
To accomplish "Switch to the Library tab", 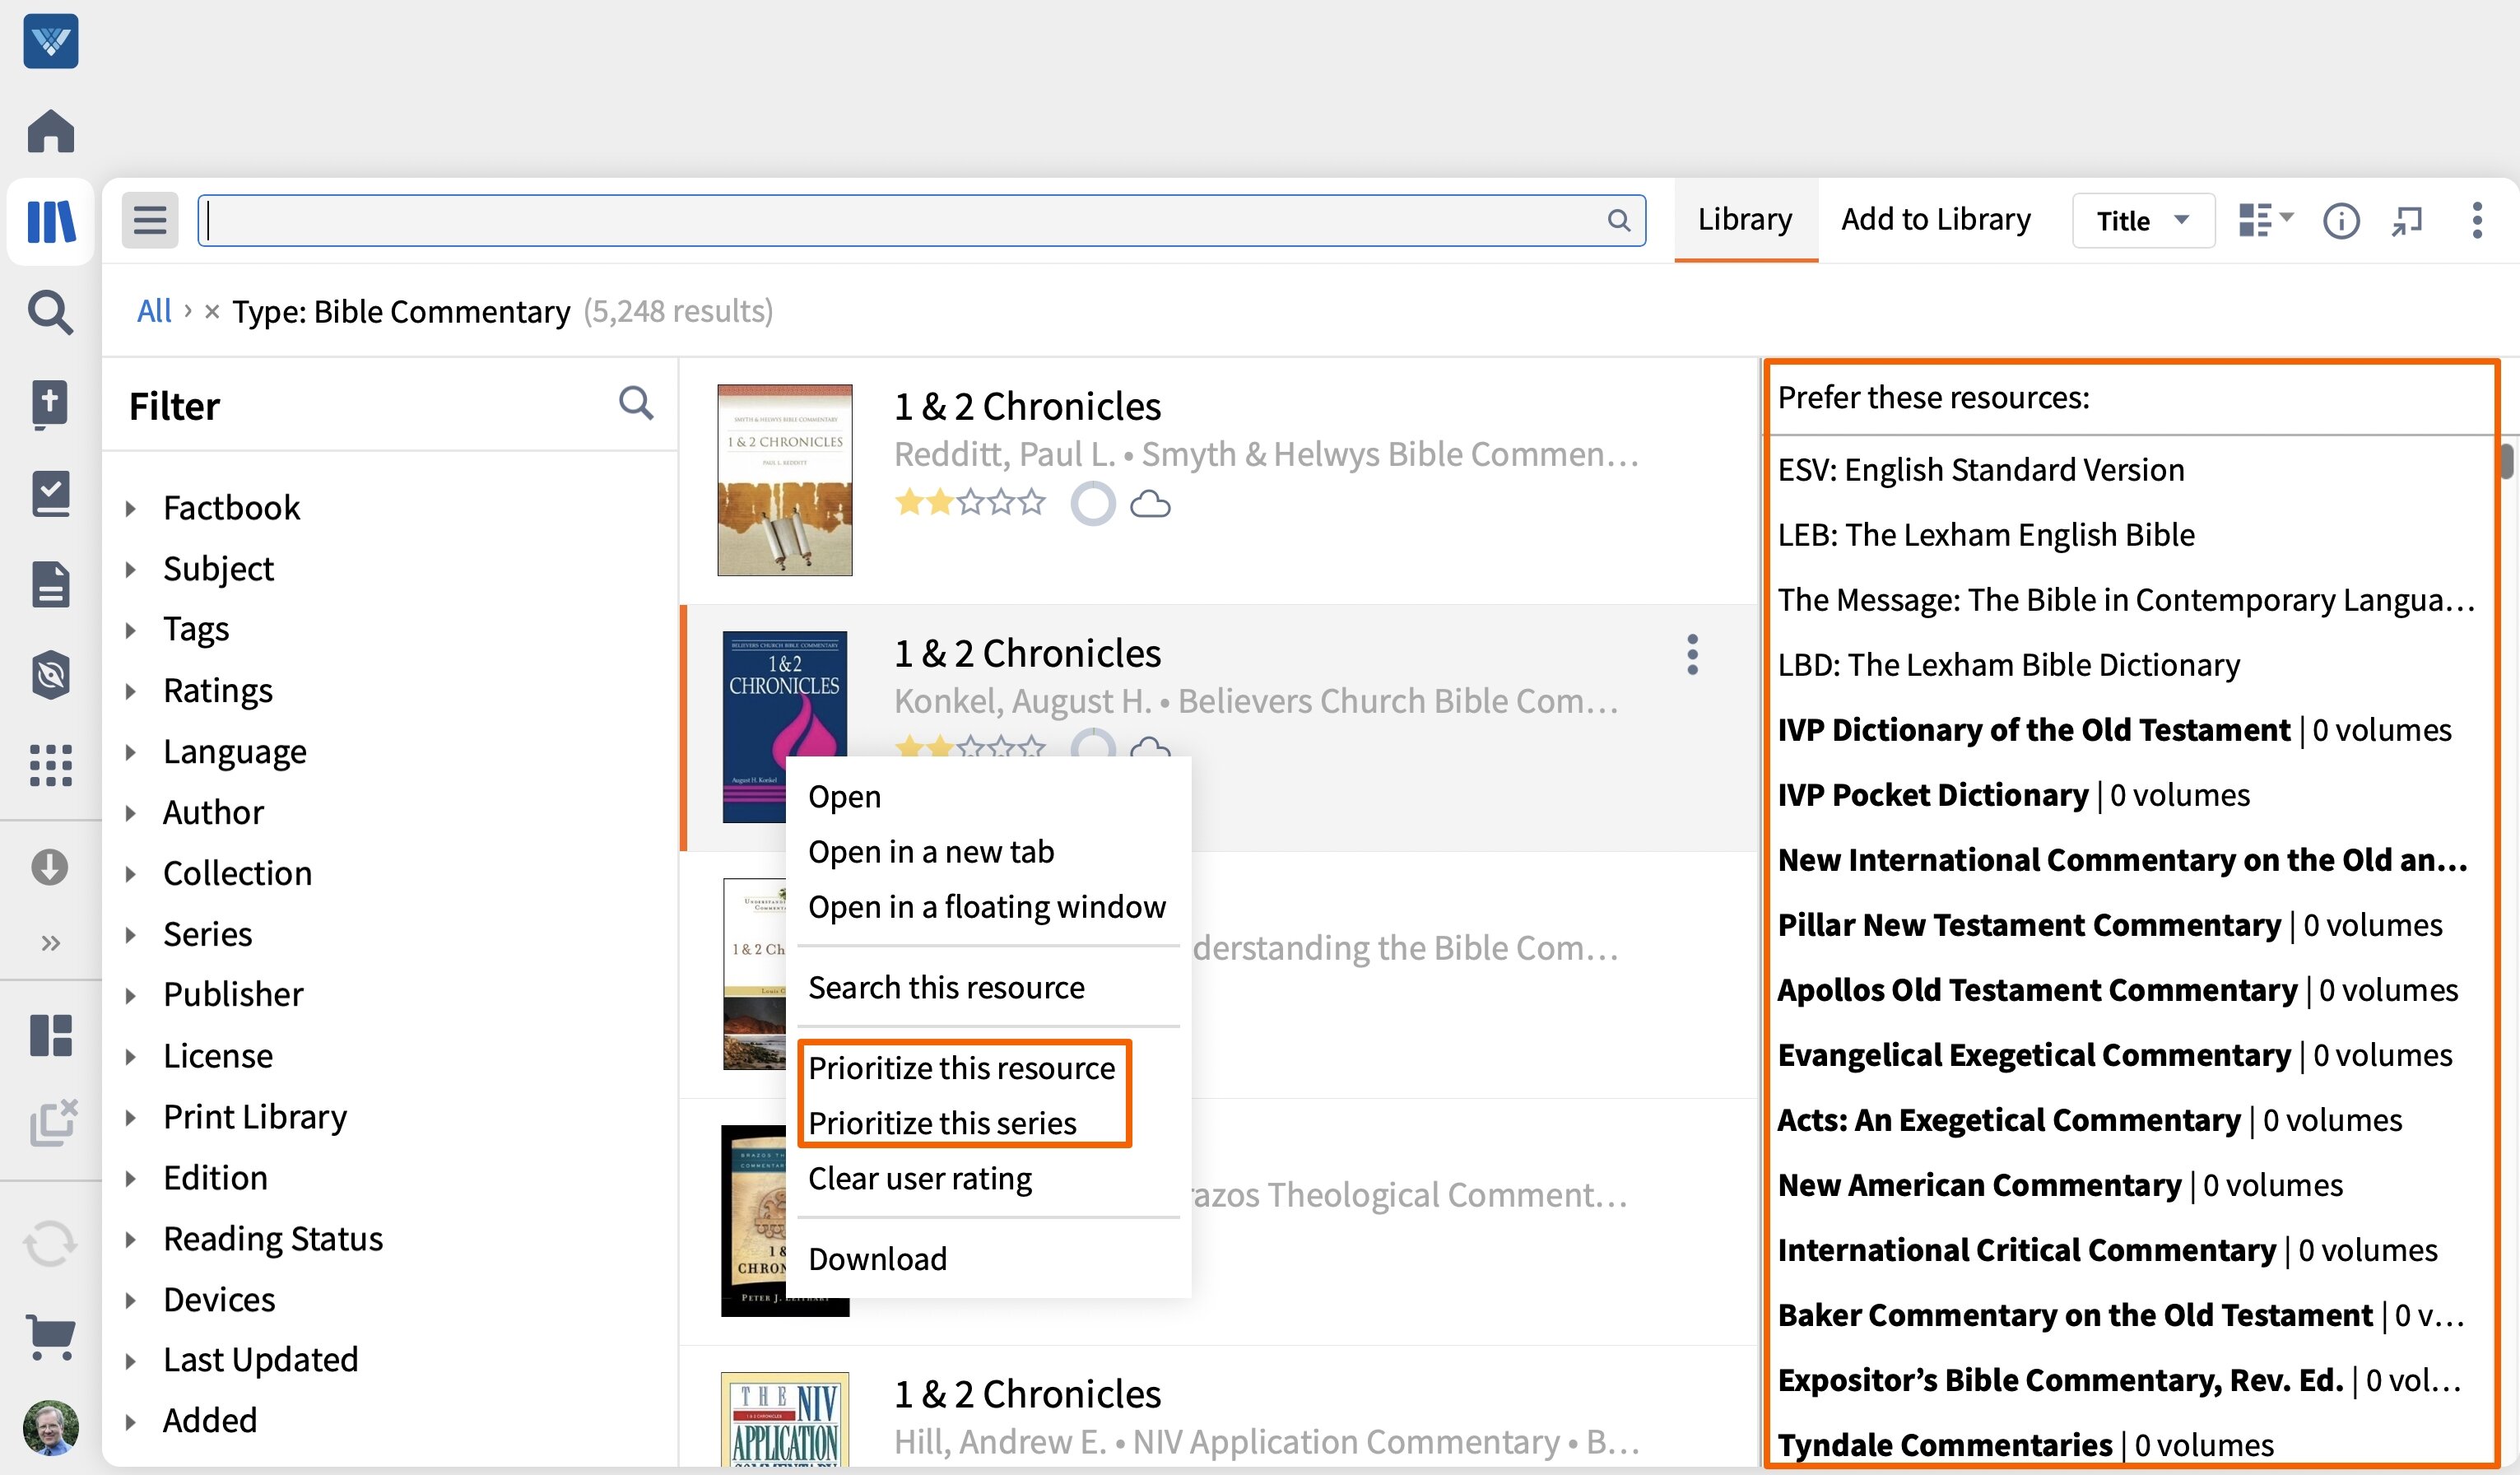I will pyautogui.click(x=1745, y=219).
